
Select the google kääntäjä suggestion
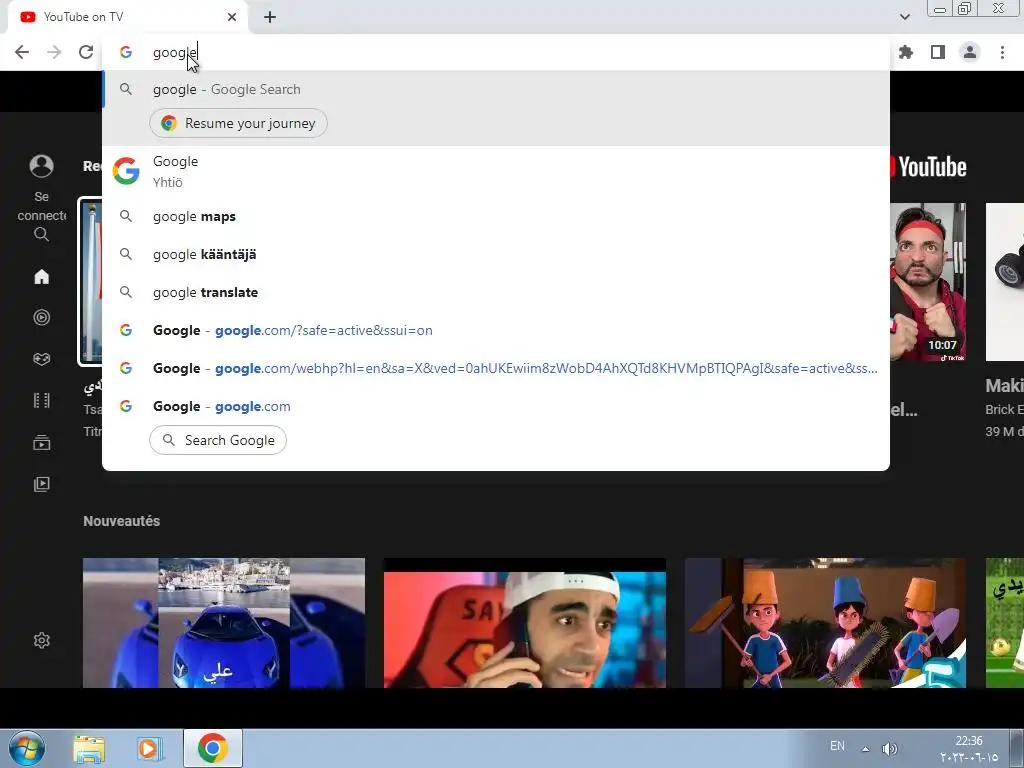pyautogui.click(x=496, y=254)
